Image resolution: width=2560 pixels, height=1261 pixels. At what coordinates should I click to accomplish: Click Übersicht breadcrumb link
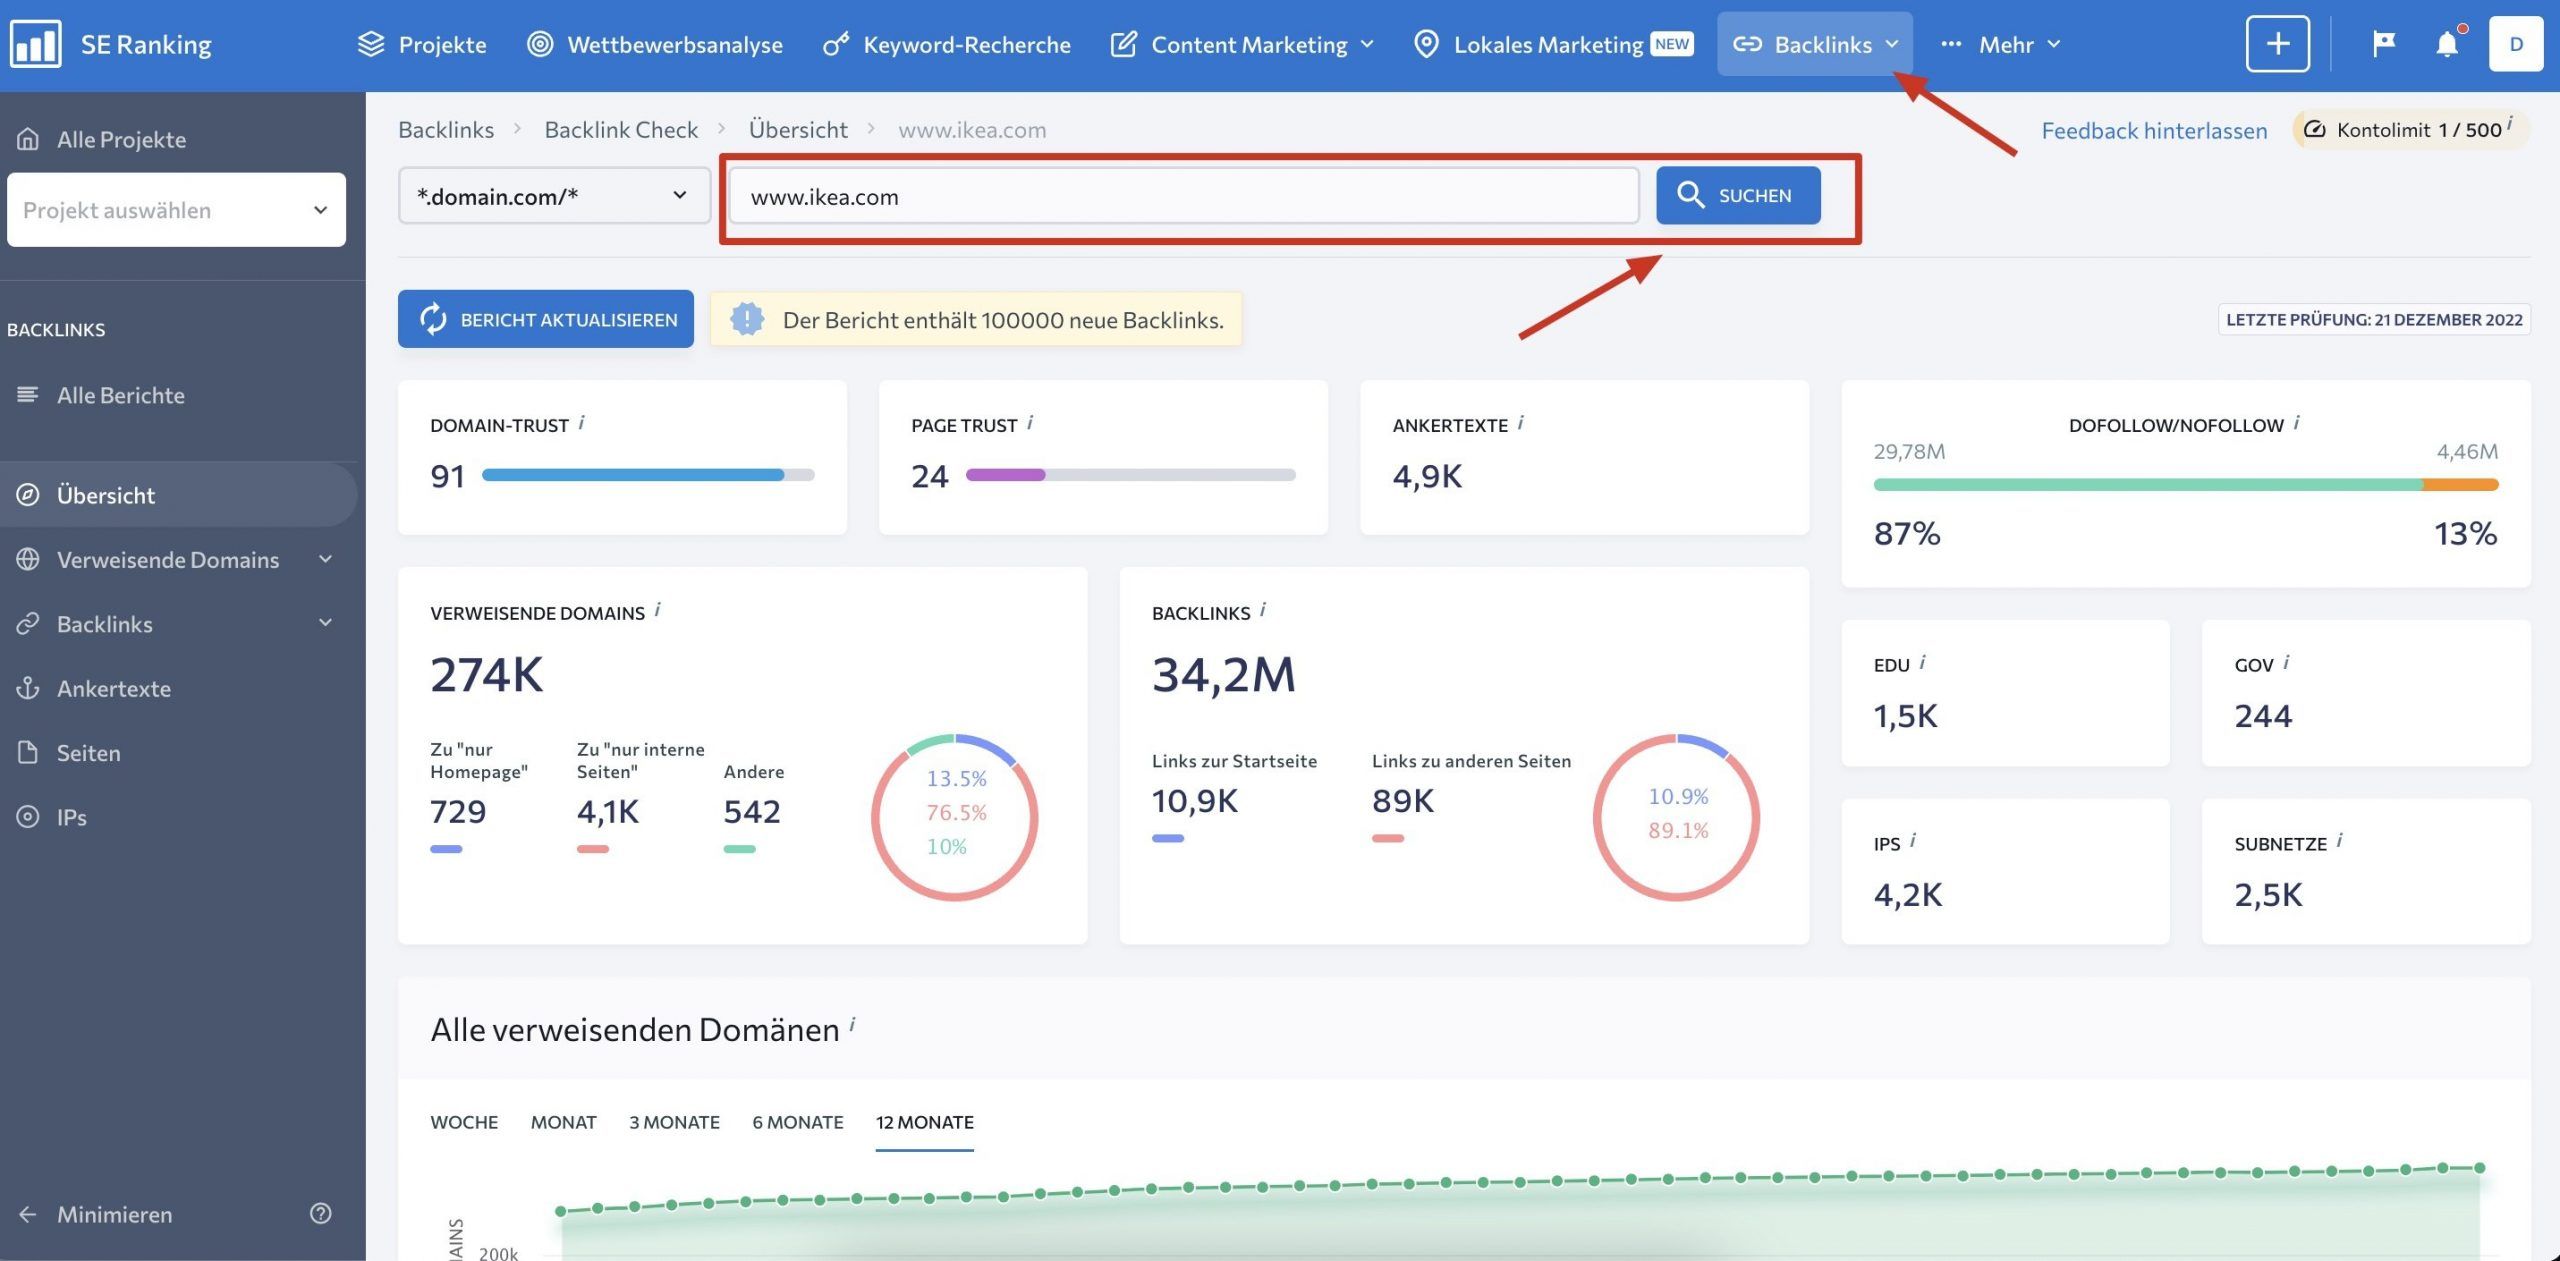pos(798,130)
